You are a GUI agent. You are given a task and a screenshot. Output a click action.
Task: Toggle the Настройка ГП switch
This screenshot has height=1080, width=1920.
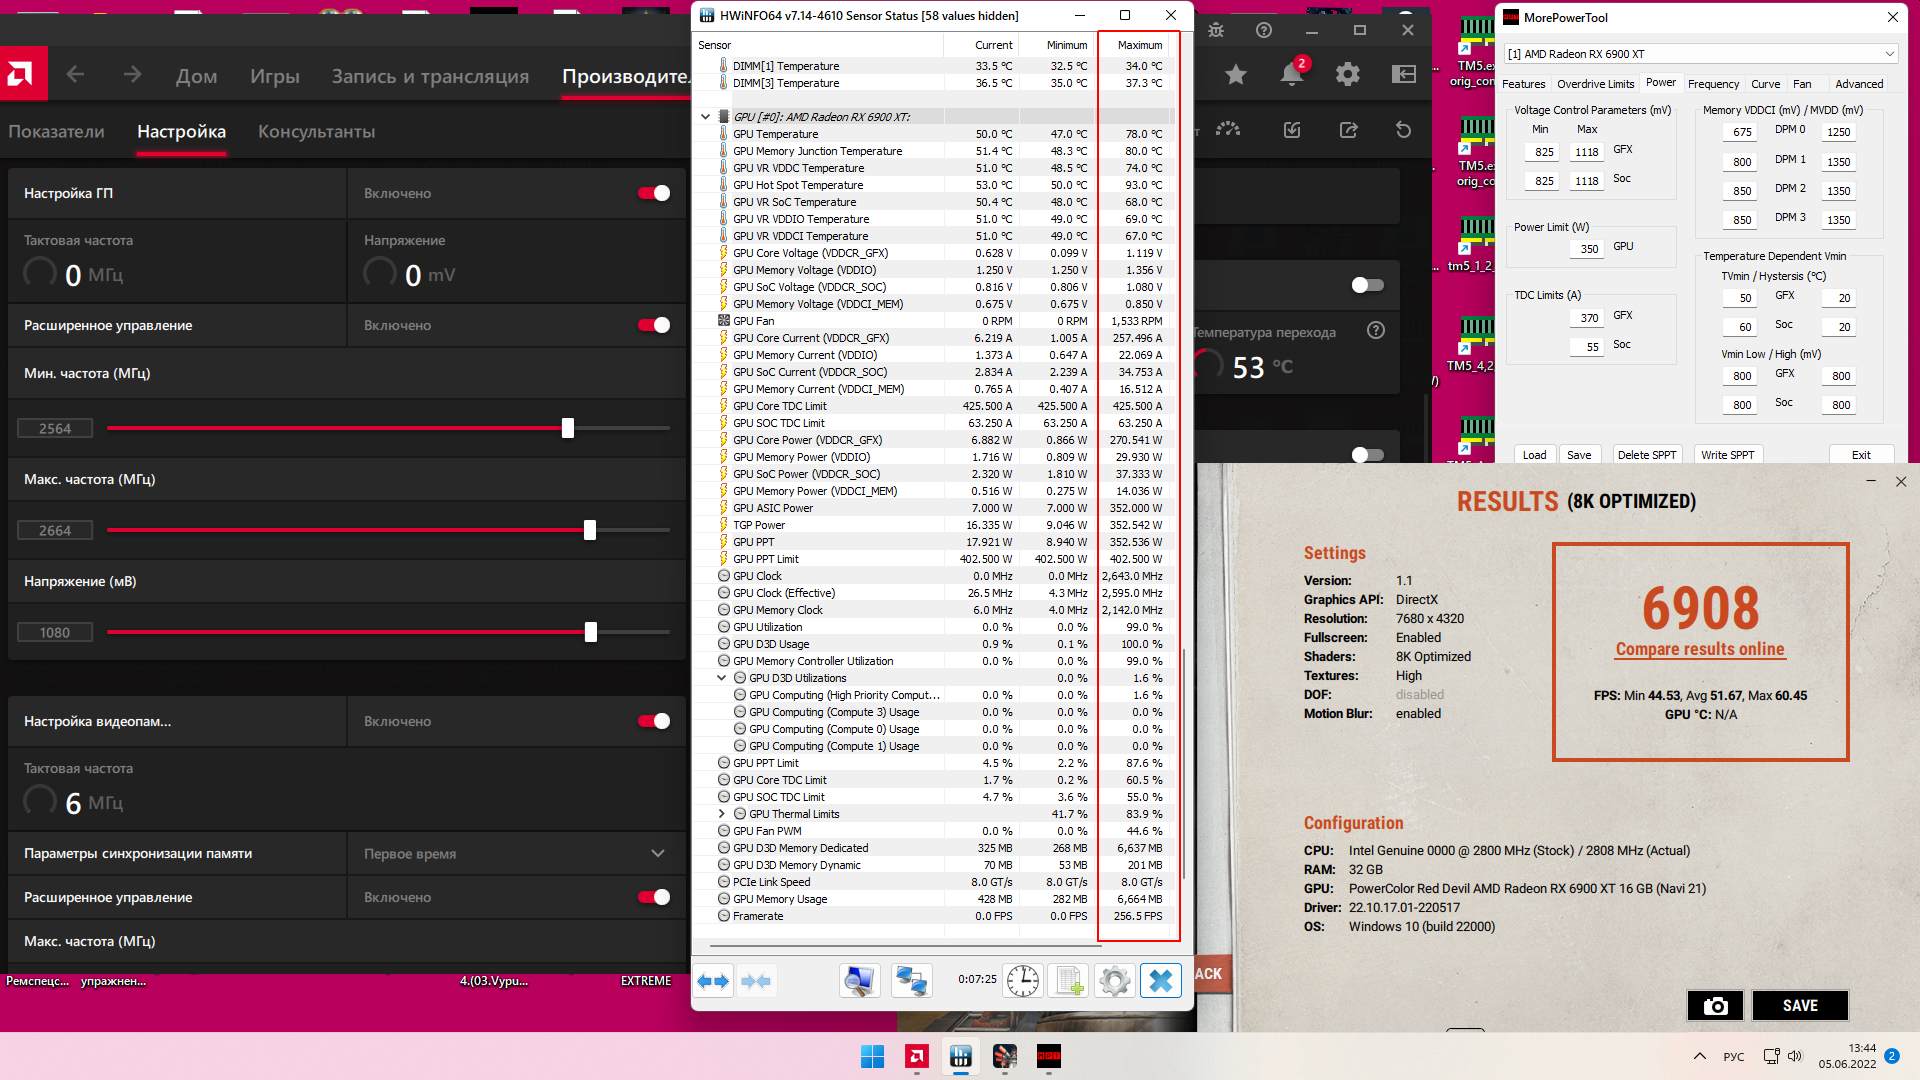tap(654, 193)
